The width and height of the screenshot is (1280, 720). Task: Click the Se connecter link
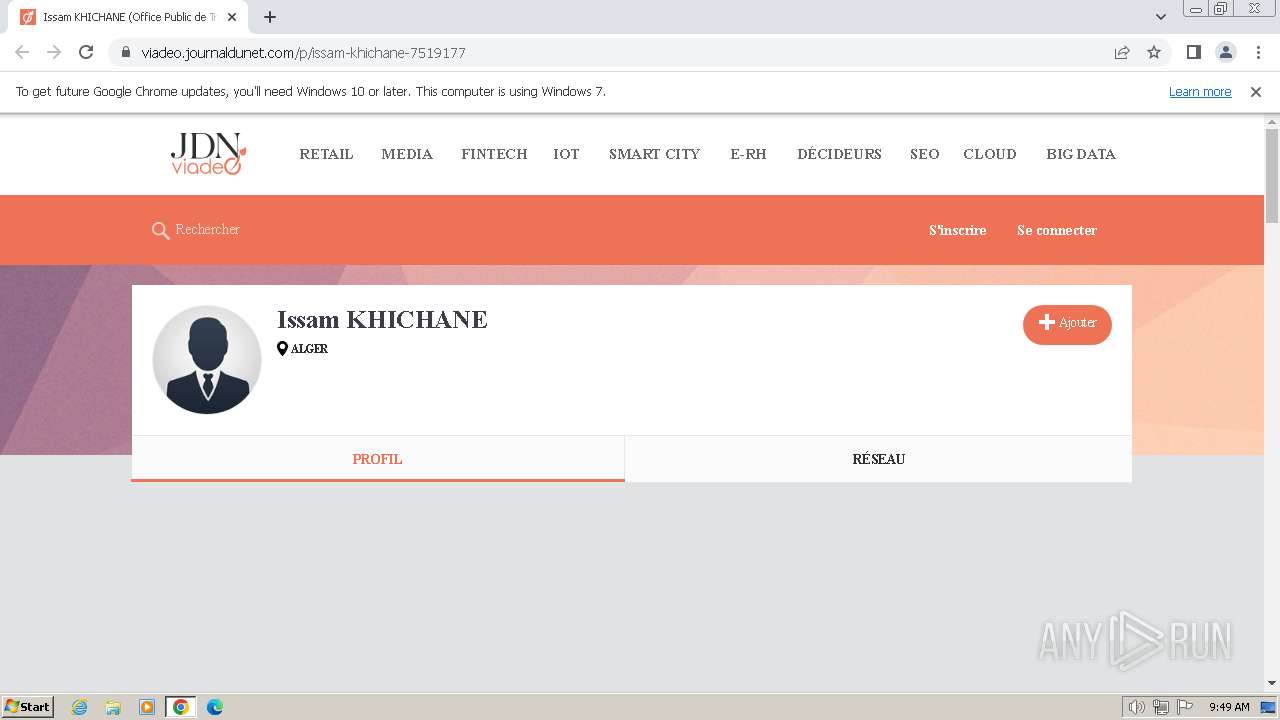coord(1057,230)
